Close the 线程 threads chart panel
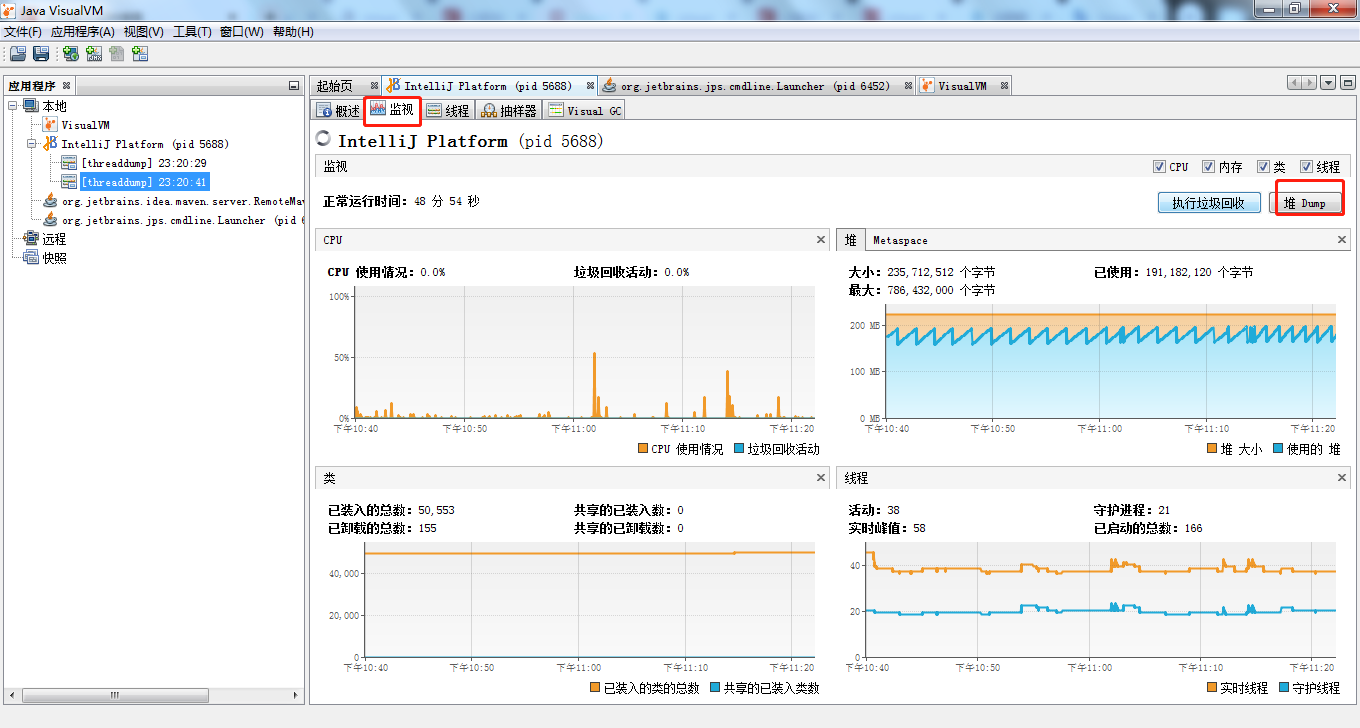This screenshot has width=1360, height=728. tap(1343, 478)
